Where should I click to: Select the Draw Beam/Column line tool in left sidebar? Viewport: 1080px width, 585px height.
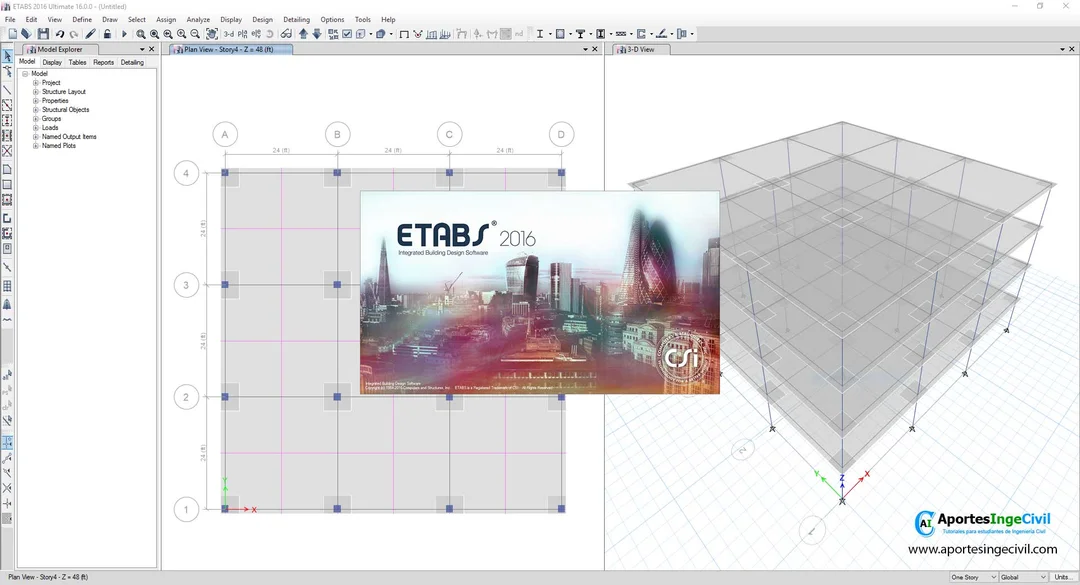click(x=7, y=90)
